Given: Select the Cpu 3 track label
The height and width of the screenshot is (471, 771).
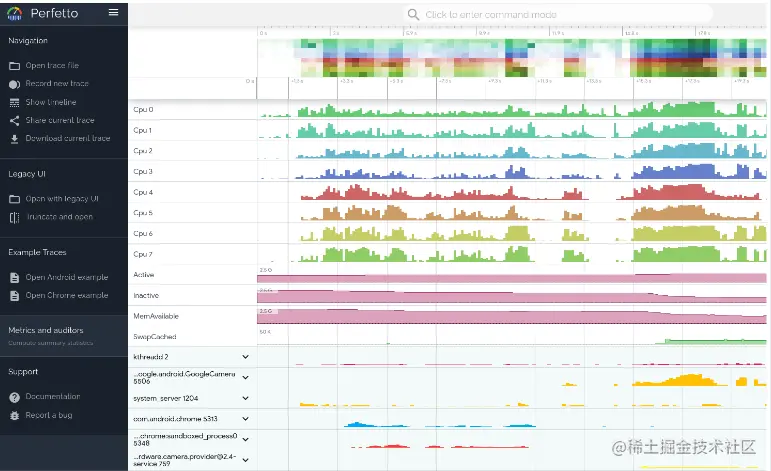Looking at the screenshot, I should (143, 172).
